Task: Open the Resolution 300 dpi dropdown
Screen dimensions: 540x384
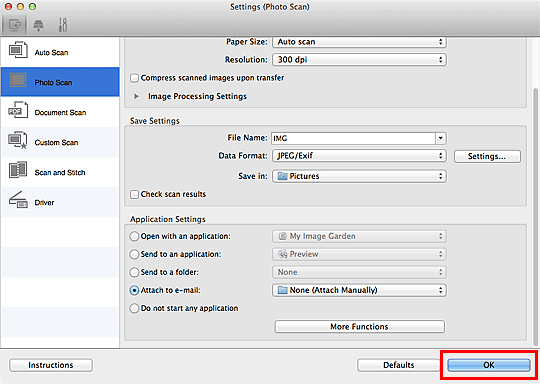Action: (359, 60)
